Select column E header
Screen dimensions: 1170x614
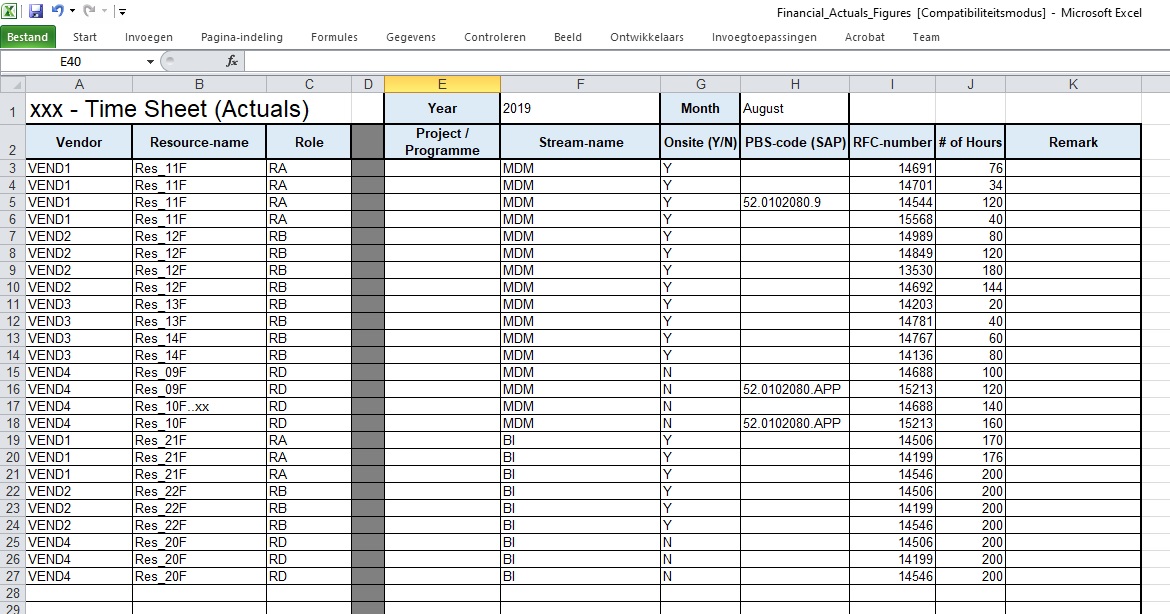[442, 84]
